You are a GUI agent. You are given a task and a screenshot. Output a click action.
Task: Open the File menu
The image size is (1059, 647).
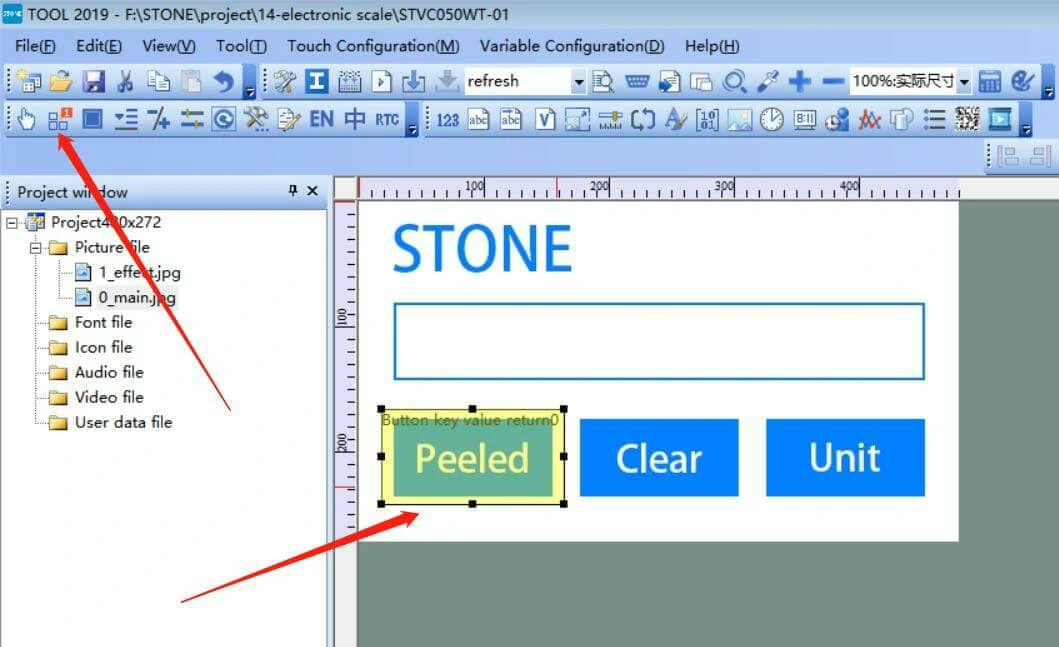(x=35, y=46)
